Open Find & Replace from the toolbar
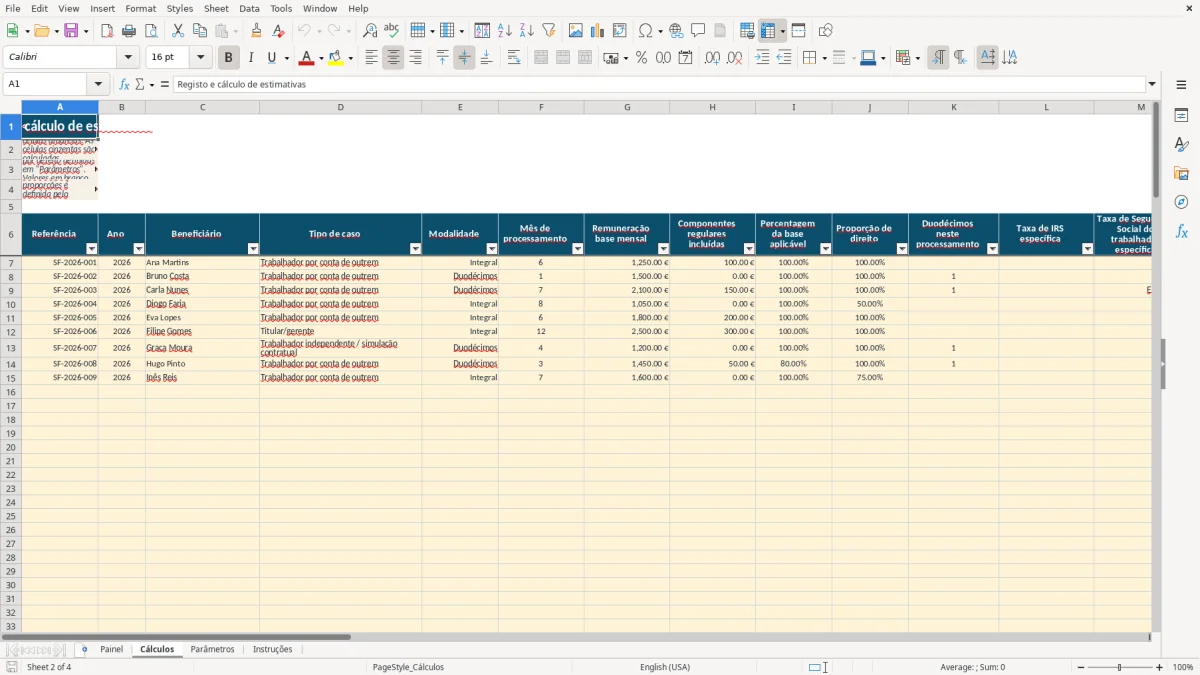1200x675 pixels. (370, 31)
